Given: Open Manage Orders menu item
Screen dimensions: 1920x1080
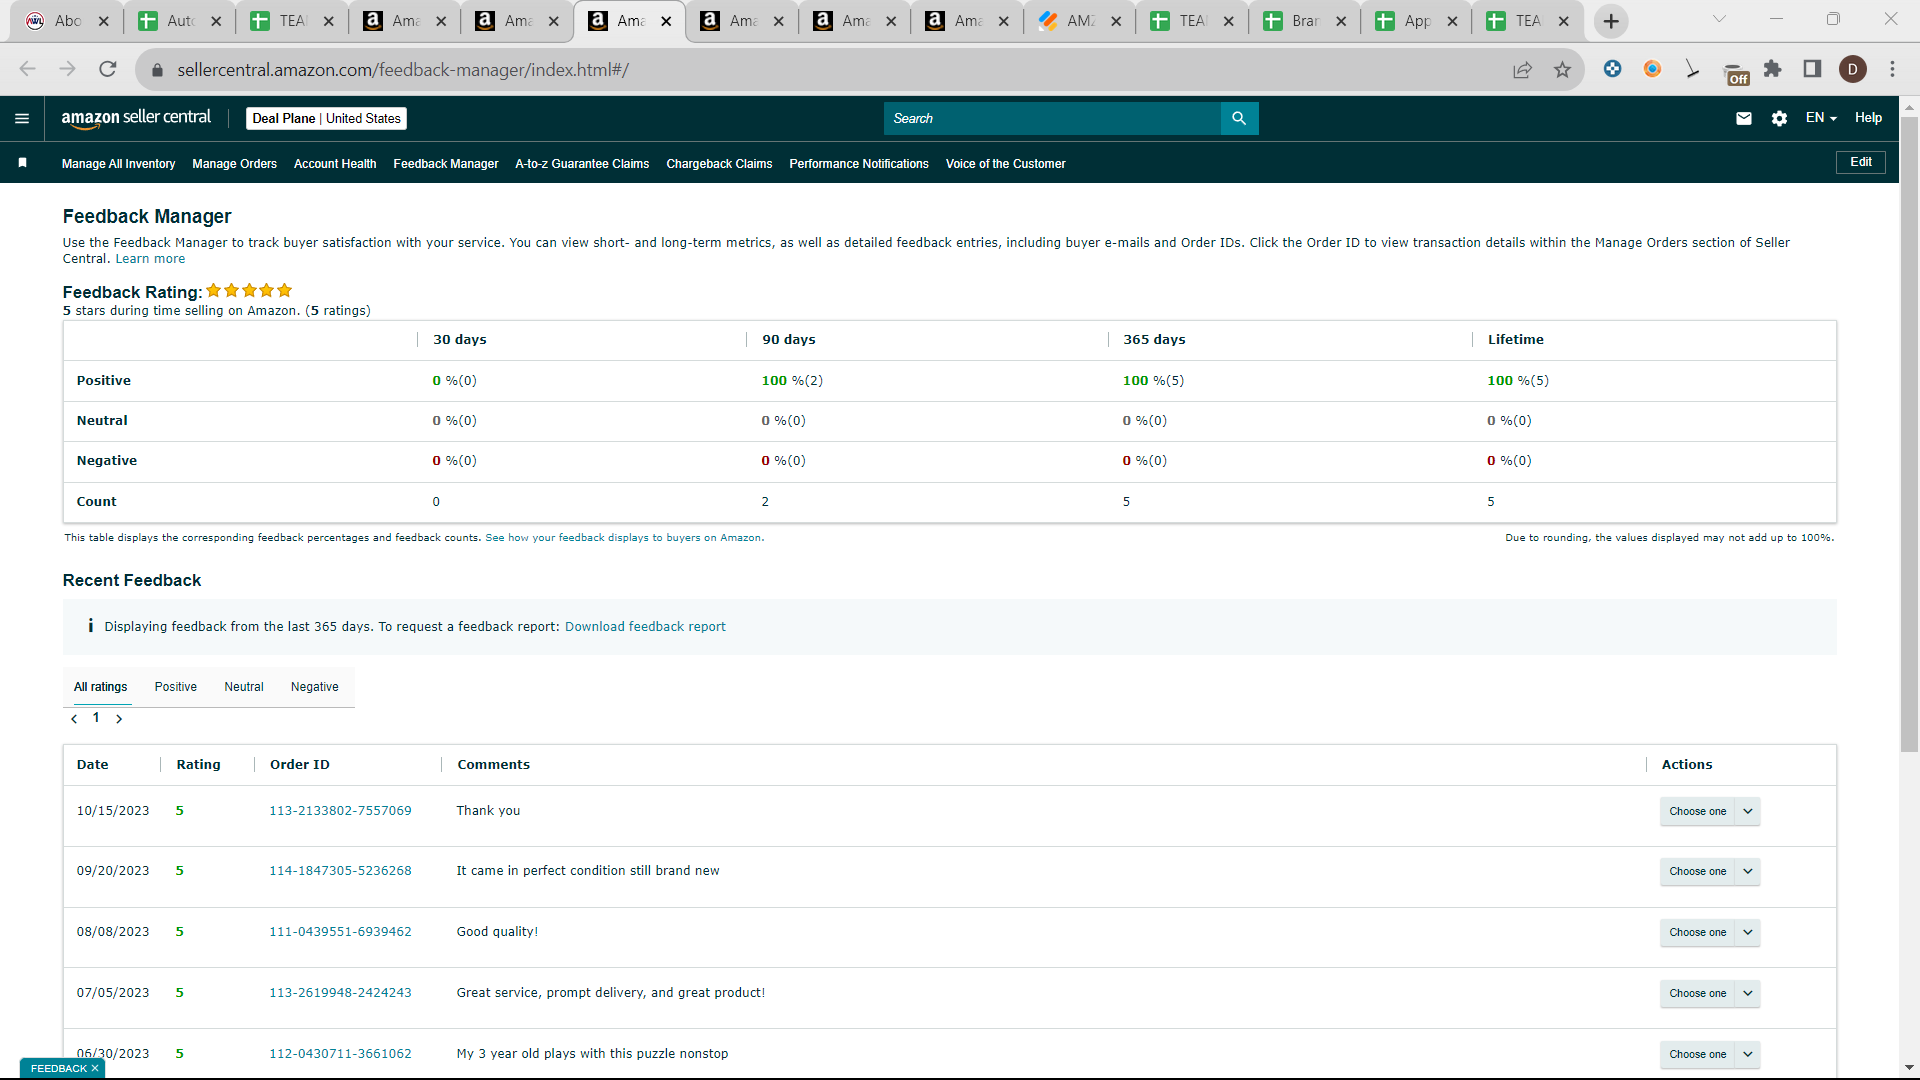Looking at the screenshot, I should 234,164.
